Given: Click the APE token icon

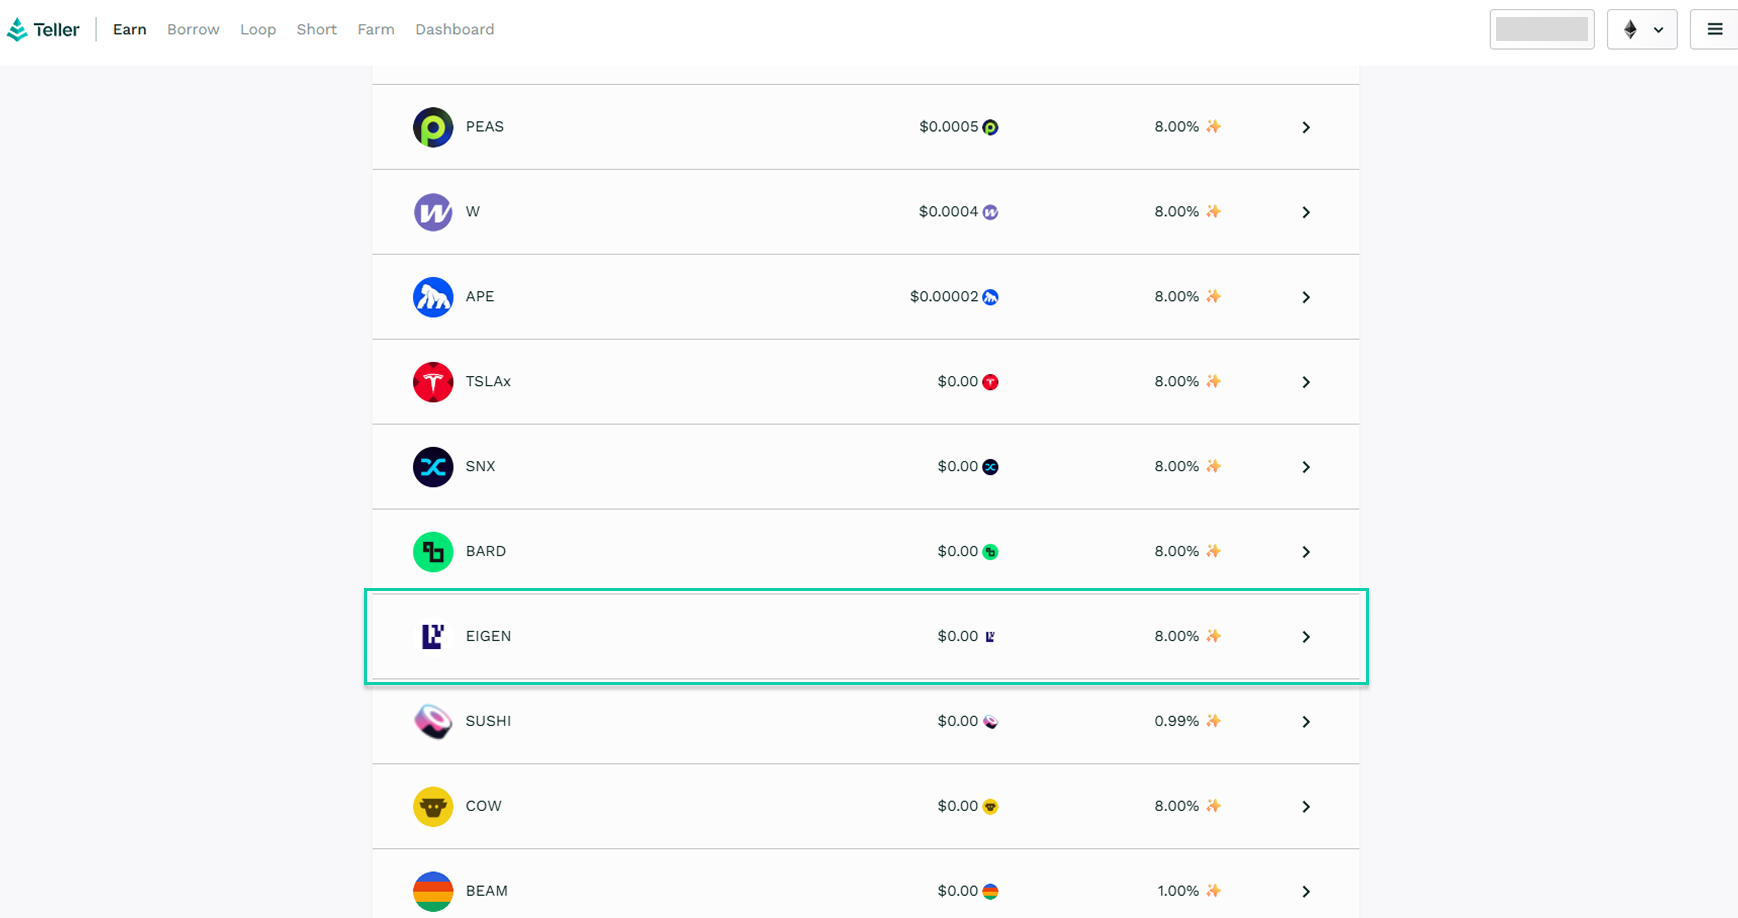Looking at the screenshot, I should (433, 297).
